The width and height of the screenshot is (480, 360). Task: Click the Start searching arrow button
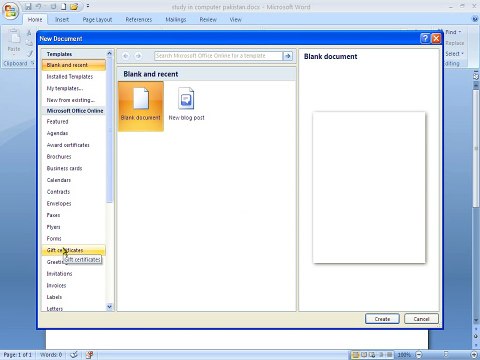click(288, 56)
